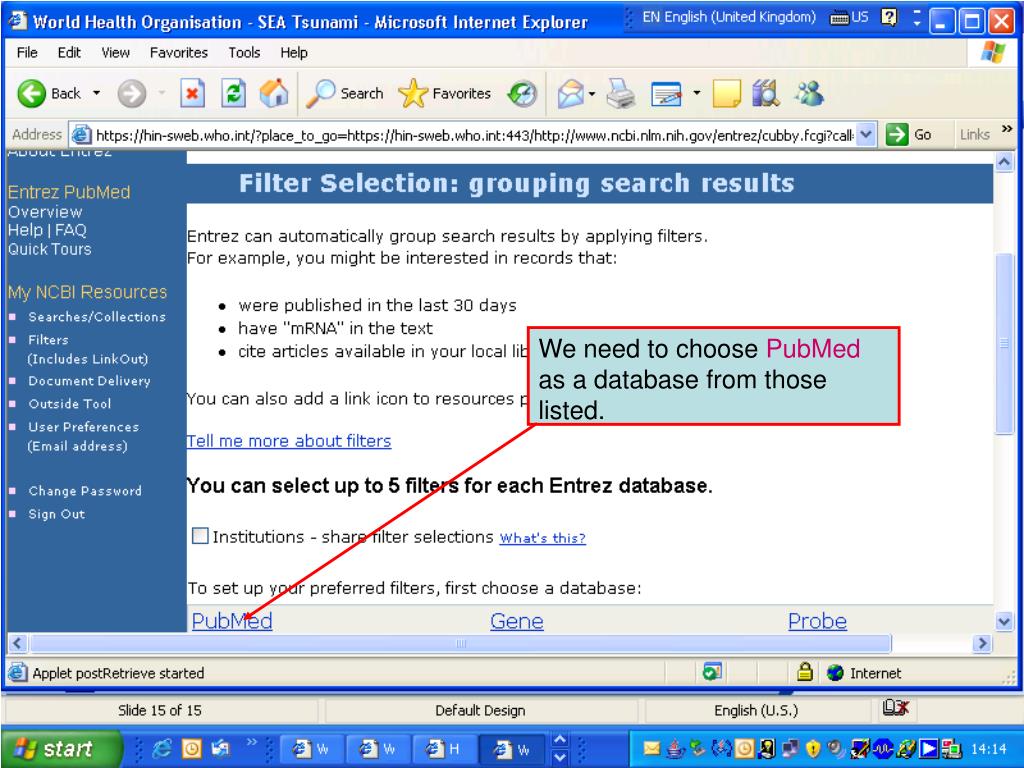Click the green Go arrow button
The image size is (1024, 768).
897,135
